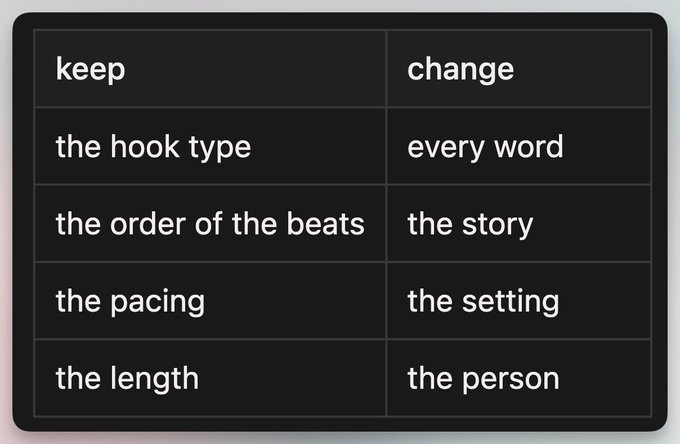This screenshot has height=444, width=680.
Task: Click the word "length" in the last row
Action: [154, 379]
